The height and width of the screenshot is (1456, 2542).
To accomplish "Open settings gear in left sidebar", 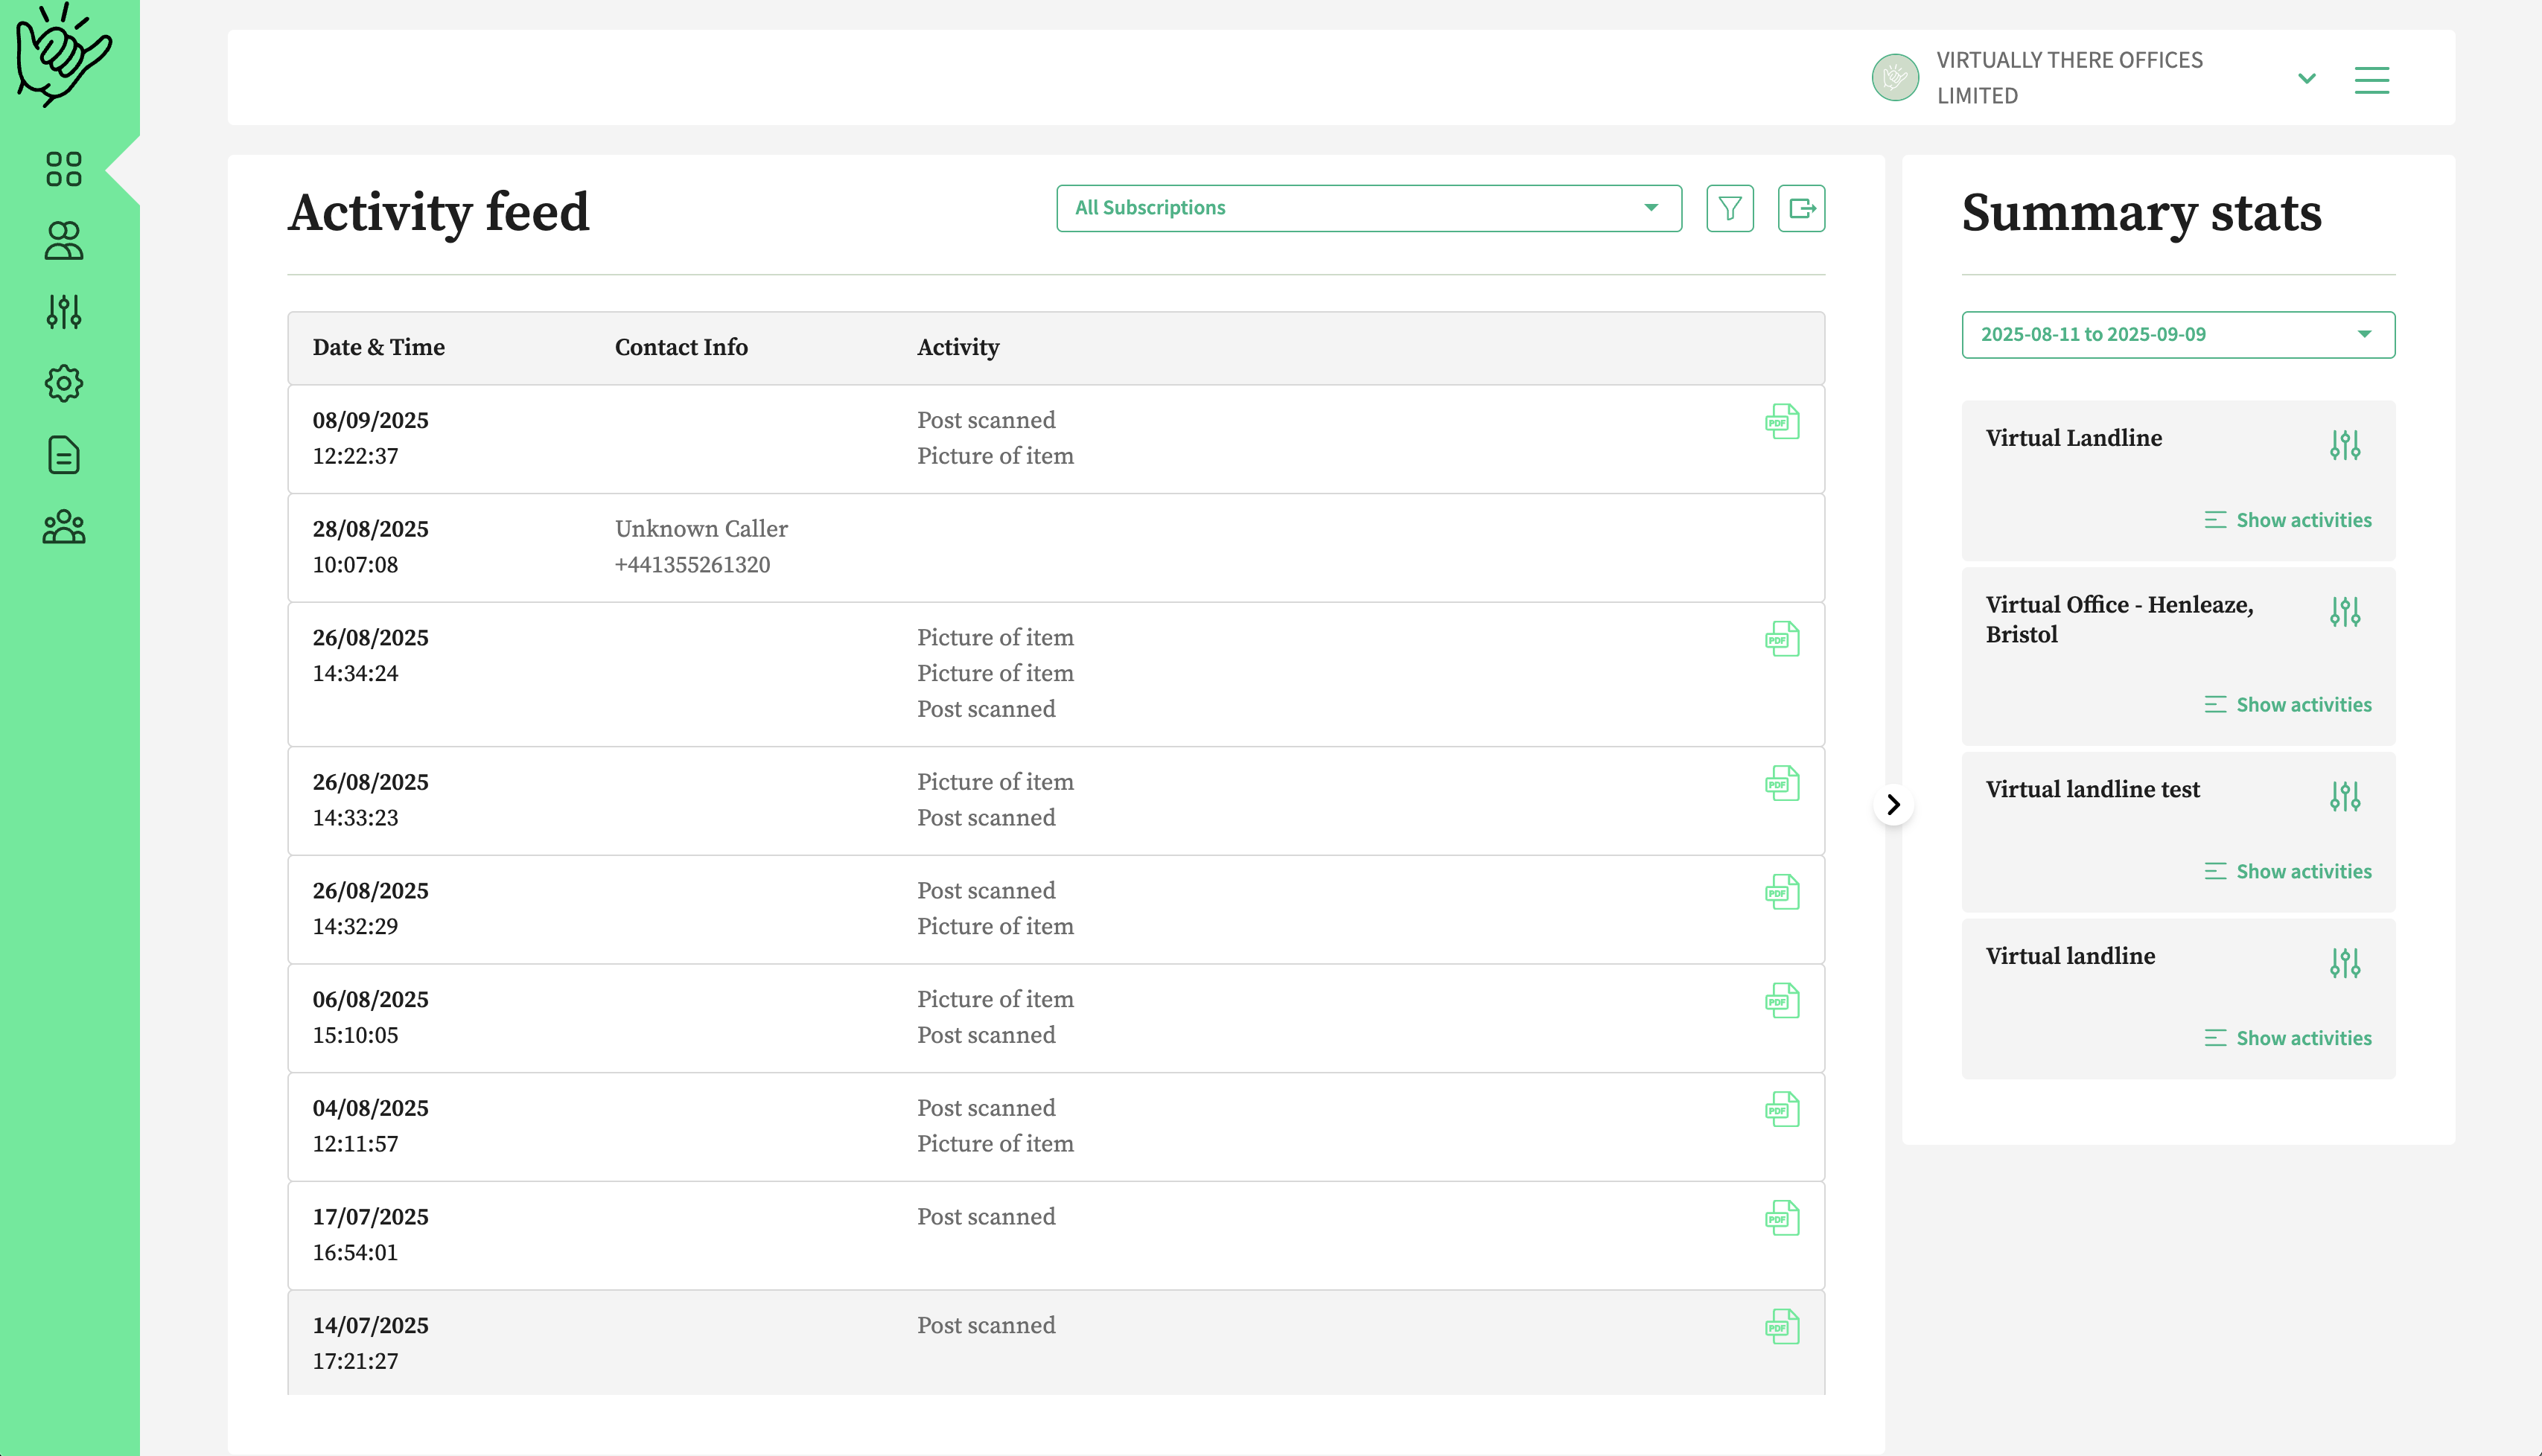I will click(63, 383).
